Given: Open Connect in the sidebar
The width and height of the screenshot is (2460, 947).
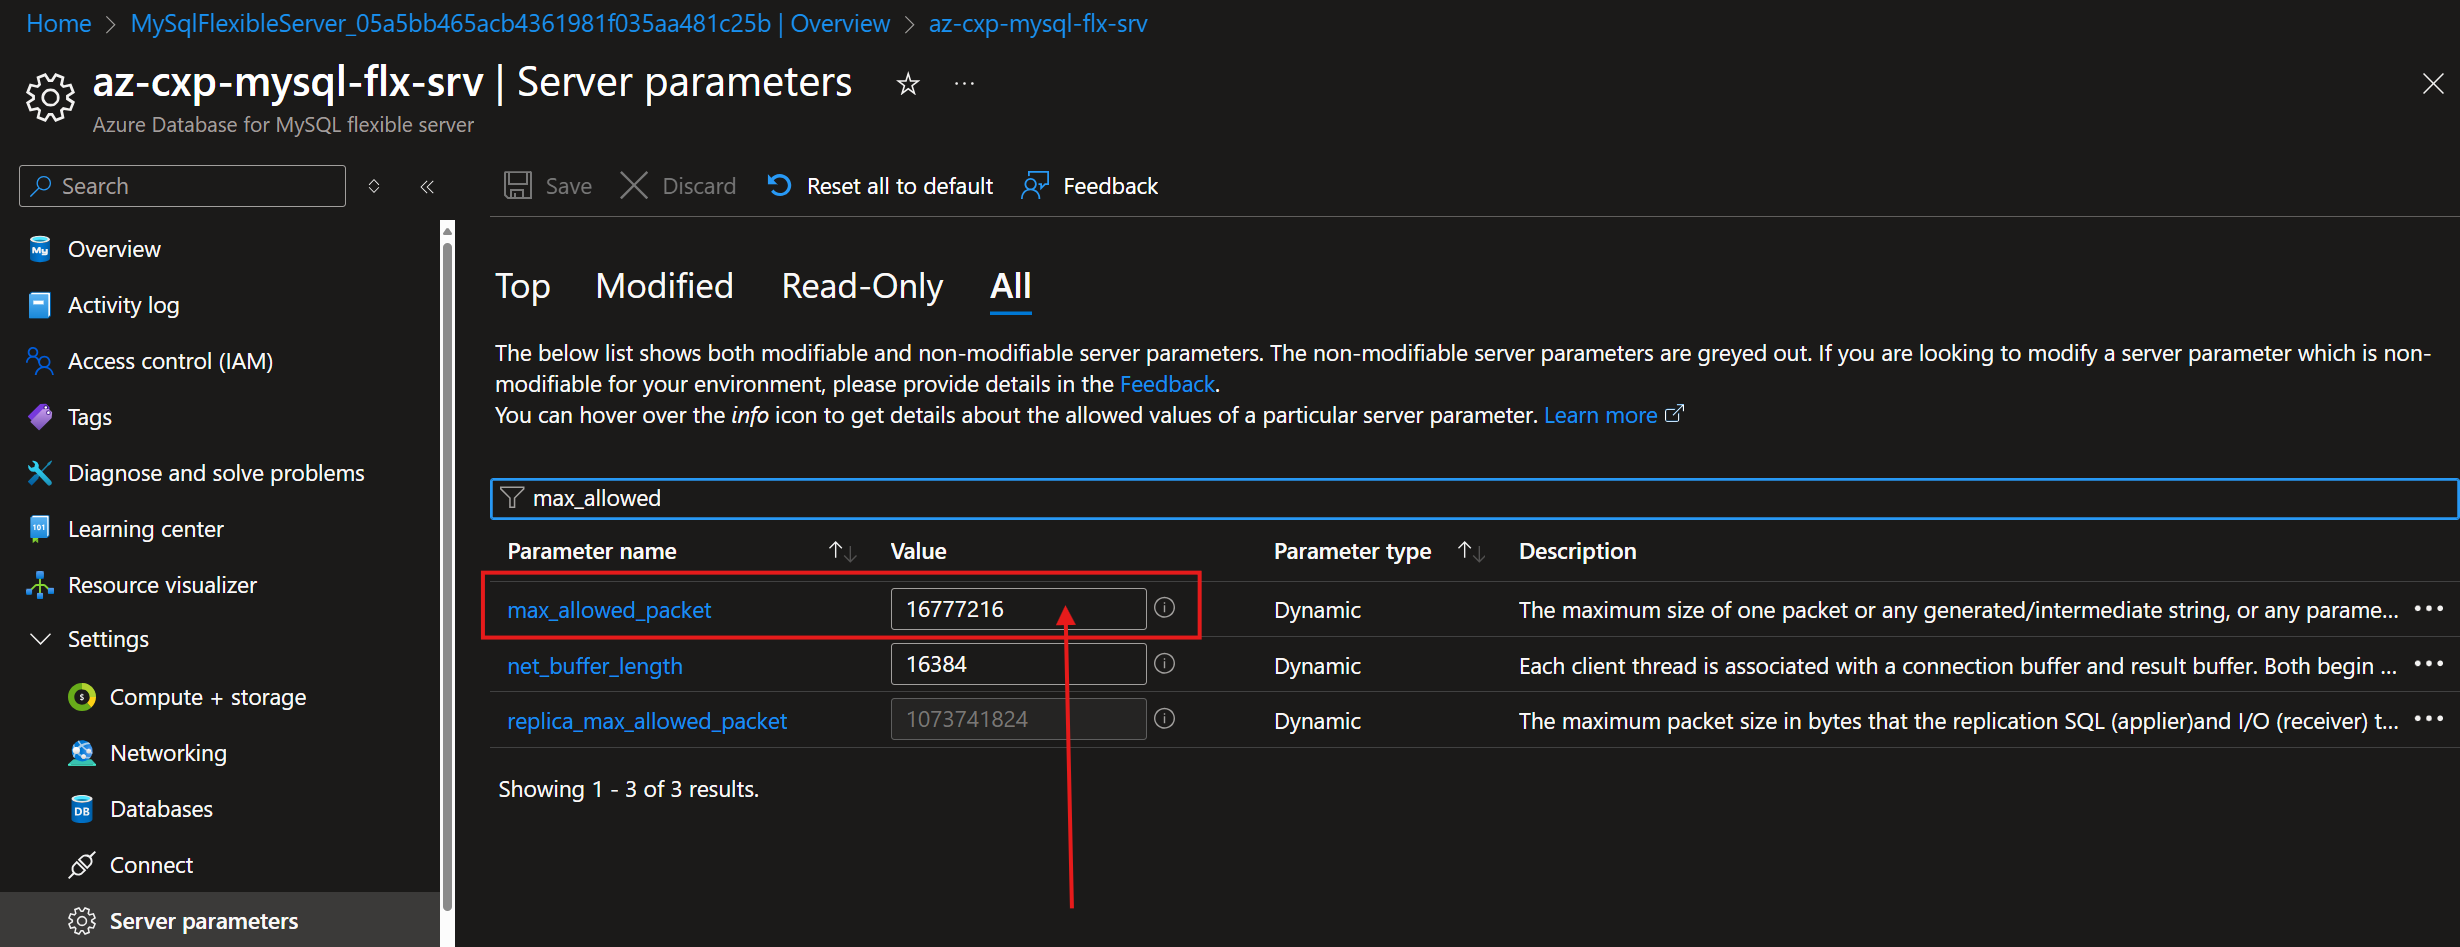Looking at the screenshot, I should (151, 865).
